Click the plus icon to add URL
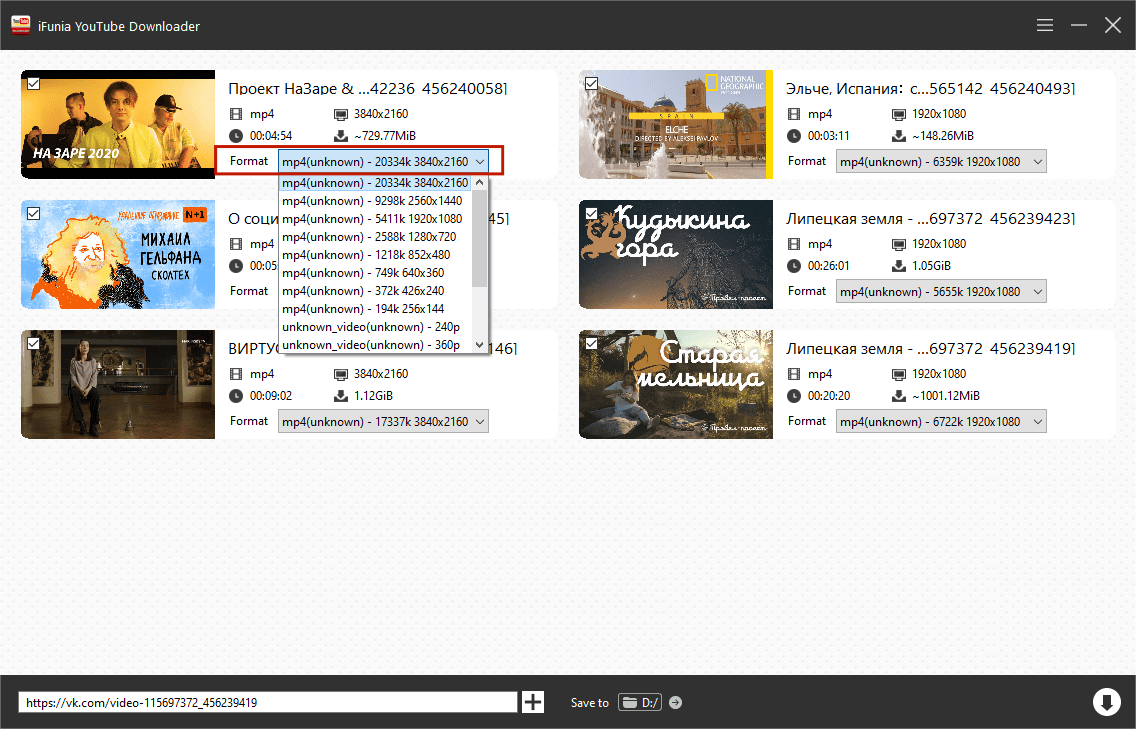This screenshot has width=1136, height=729. click(x=533, y=702)
